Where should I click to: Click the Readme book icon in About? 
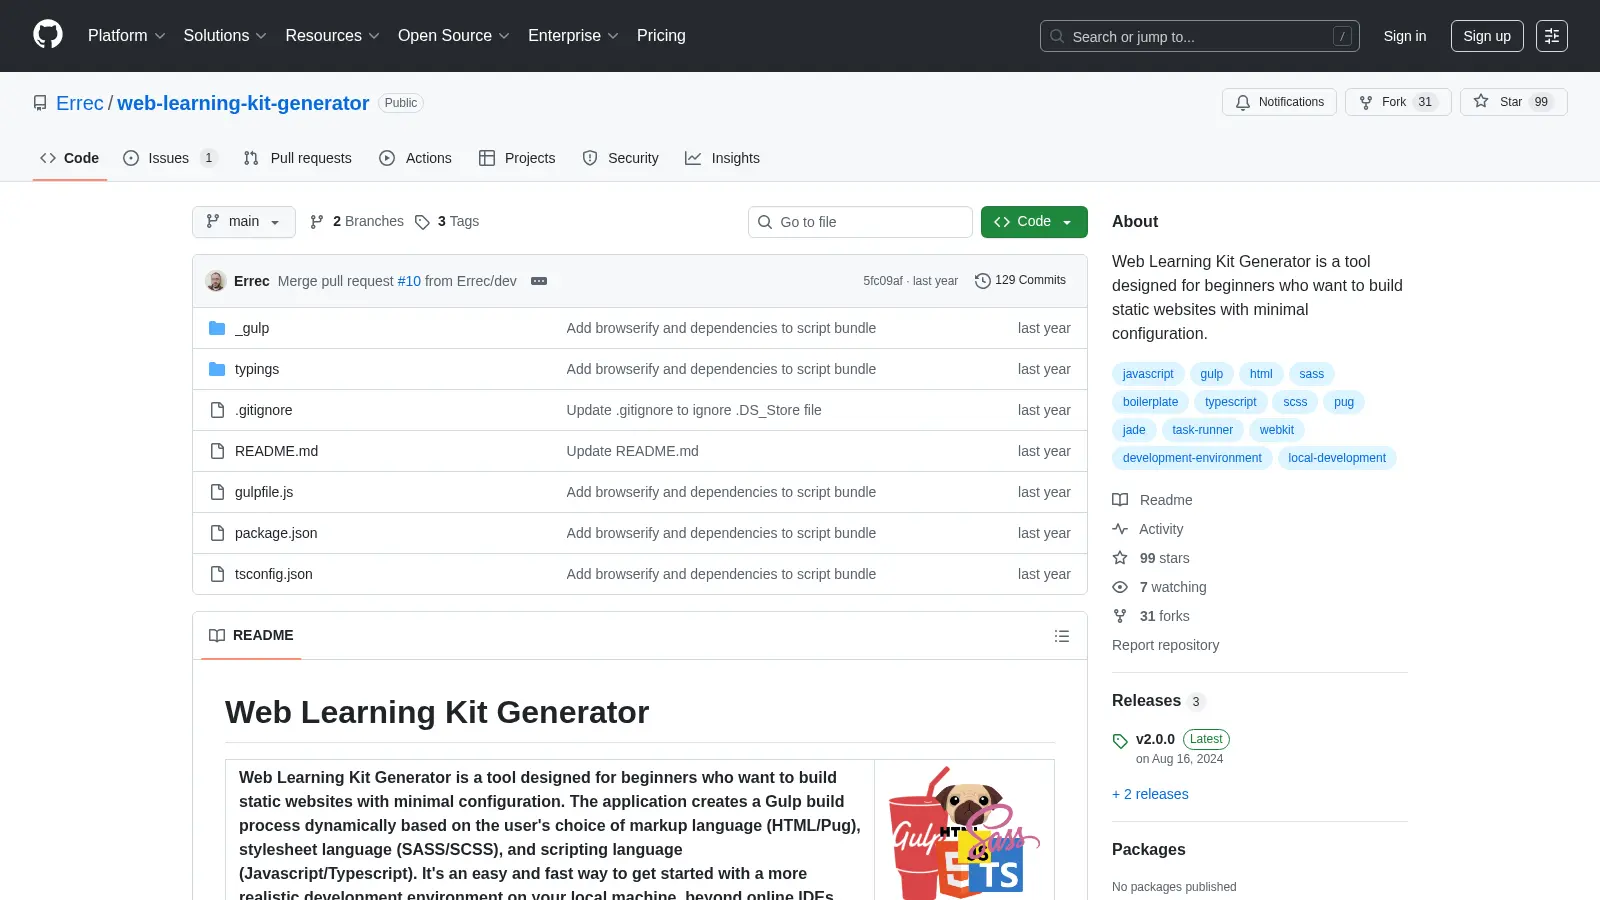click(1120, 500)
